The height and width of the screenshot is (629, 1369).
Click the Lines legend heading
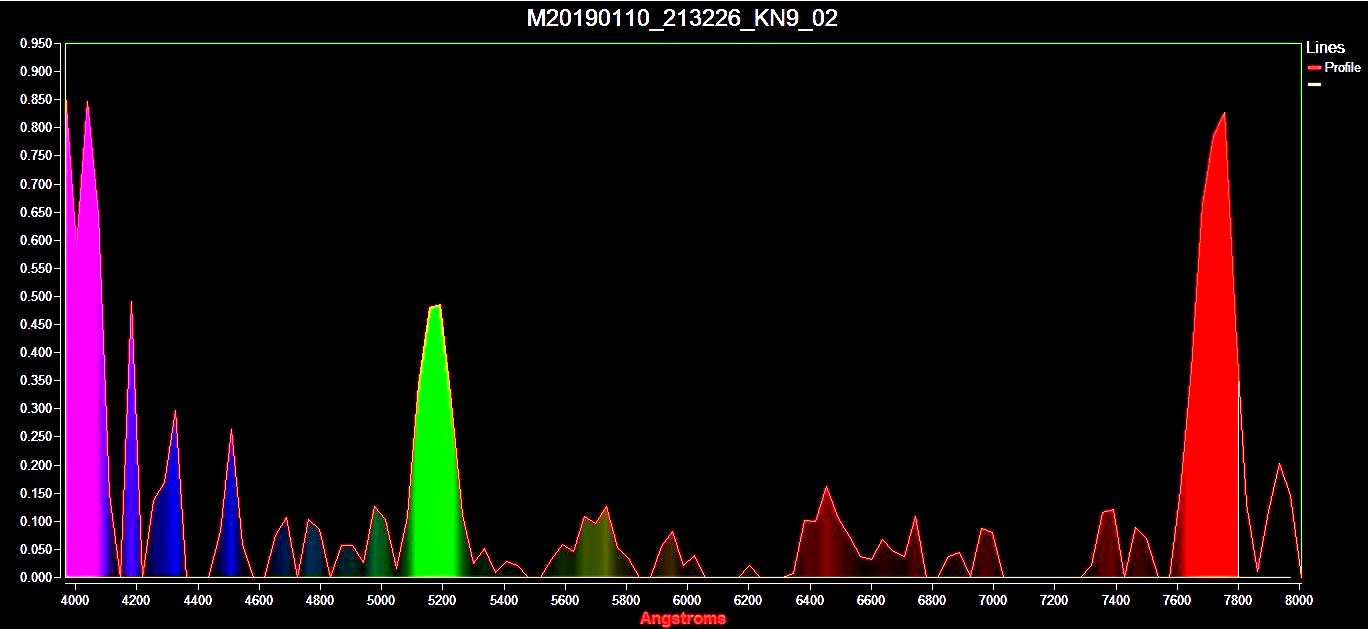coord(1325,48)
